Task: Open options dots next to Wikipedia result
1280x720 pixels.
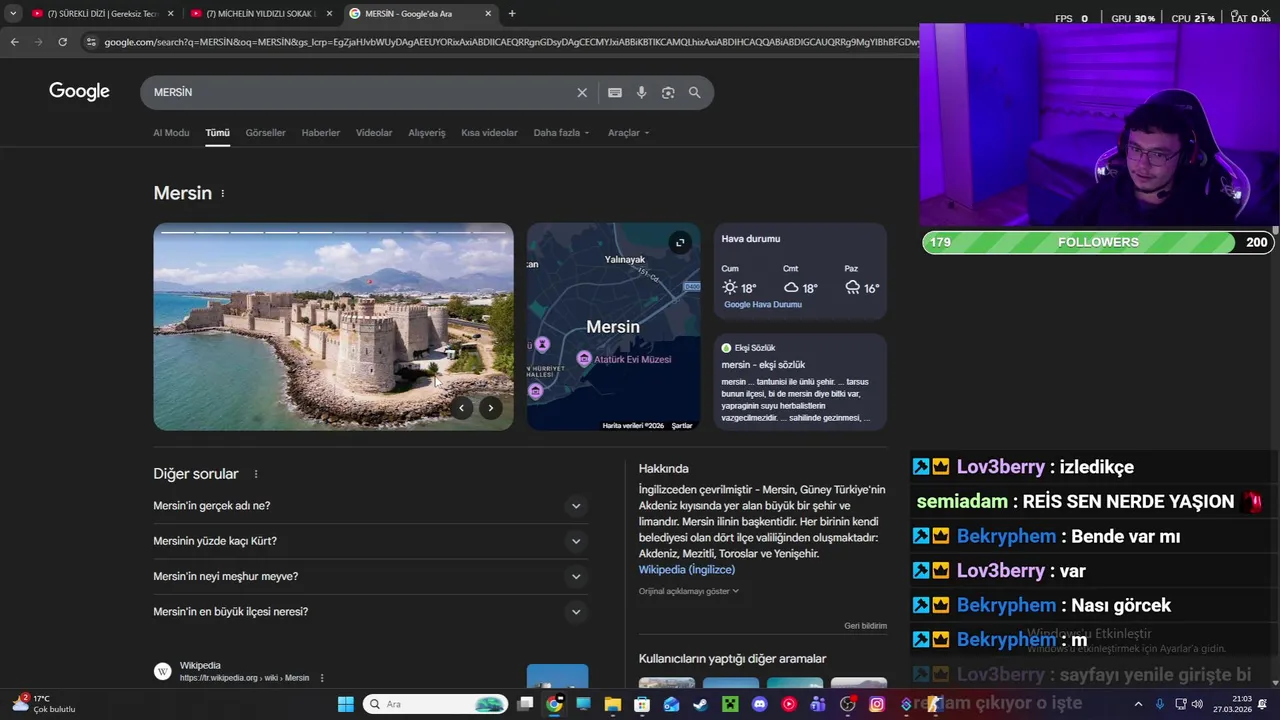Action: coord(322,678)
